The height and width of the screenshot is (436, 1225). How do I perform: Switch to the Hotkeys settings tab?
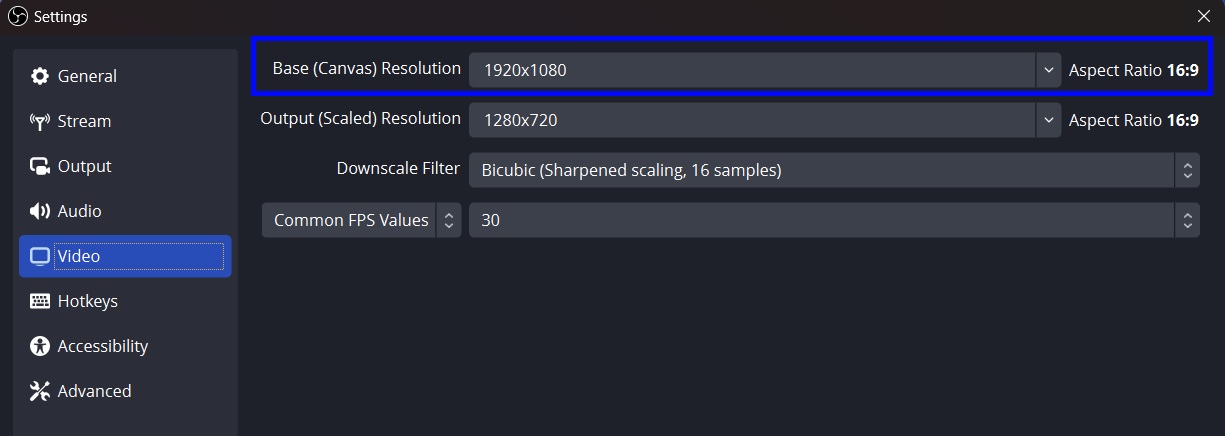pos(87,301)
